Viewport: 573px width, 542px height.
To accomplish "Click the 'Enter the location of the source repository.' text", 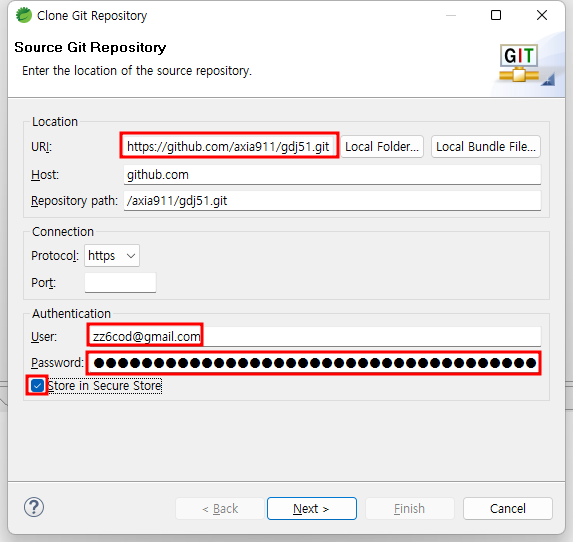I will pyautogui.click(x=137, y=71).
